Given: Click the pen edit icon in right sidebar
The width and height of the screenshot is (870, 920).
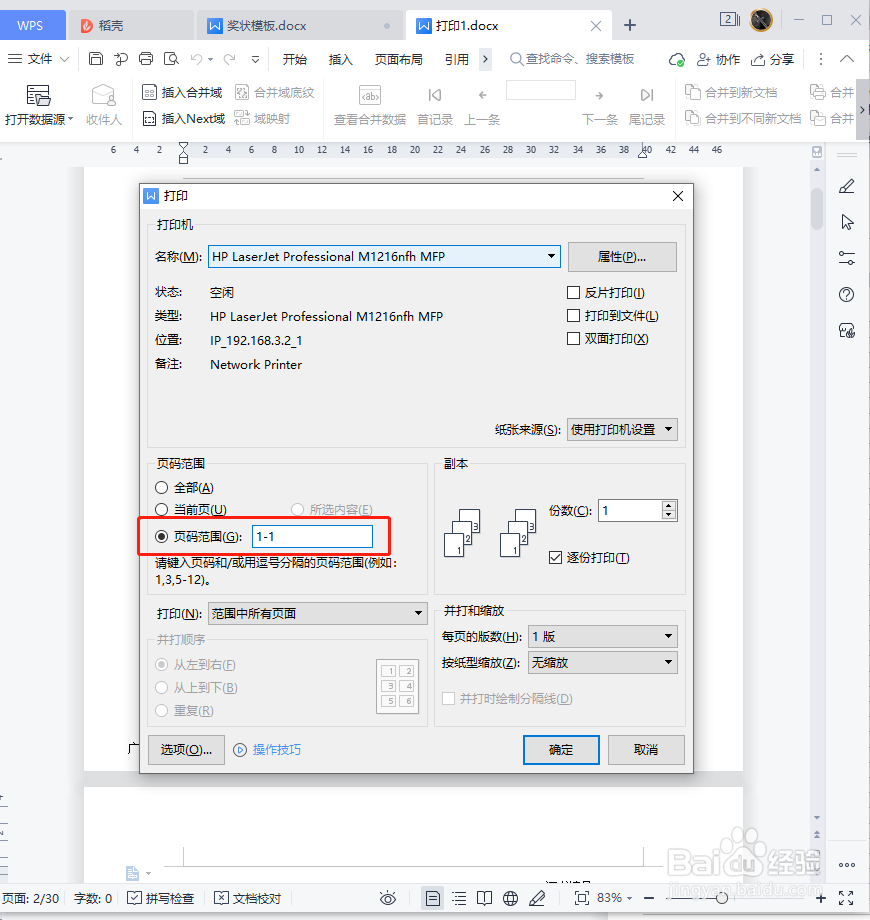Looking at the screenshot, I should click(x=847, y=187).
